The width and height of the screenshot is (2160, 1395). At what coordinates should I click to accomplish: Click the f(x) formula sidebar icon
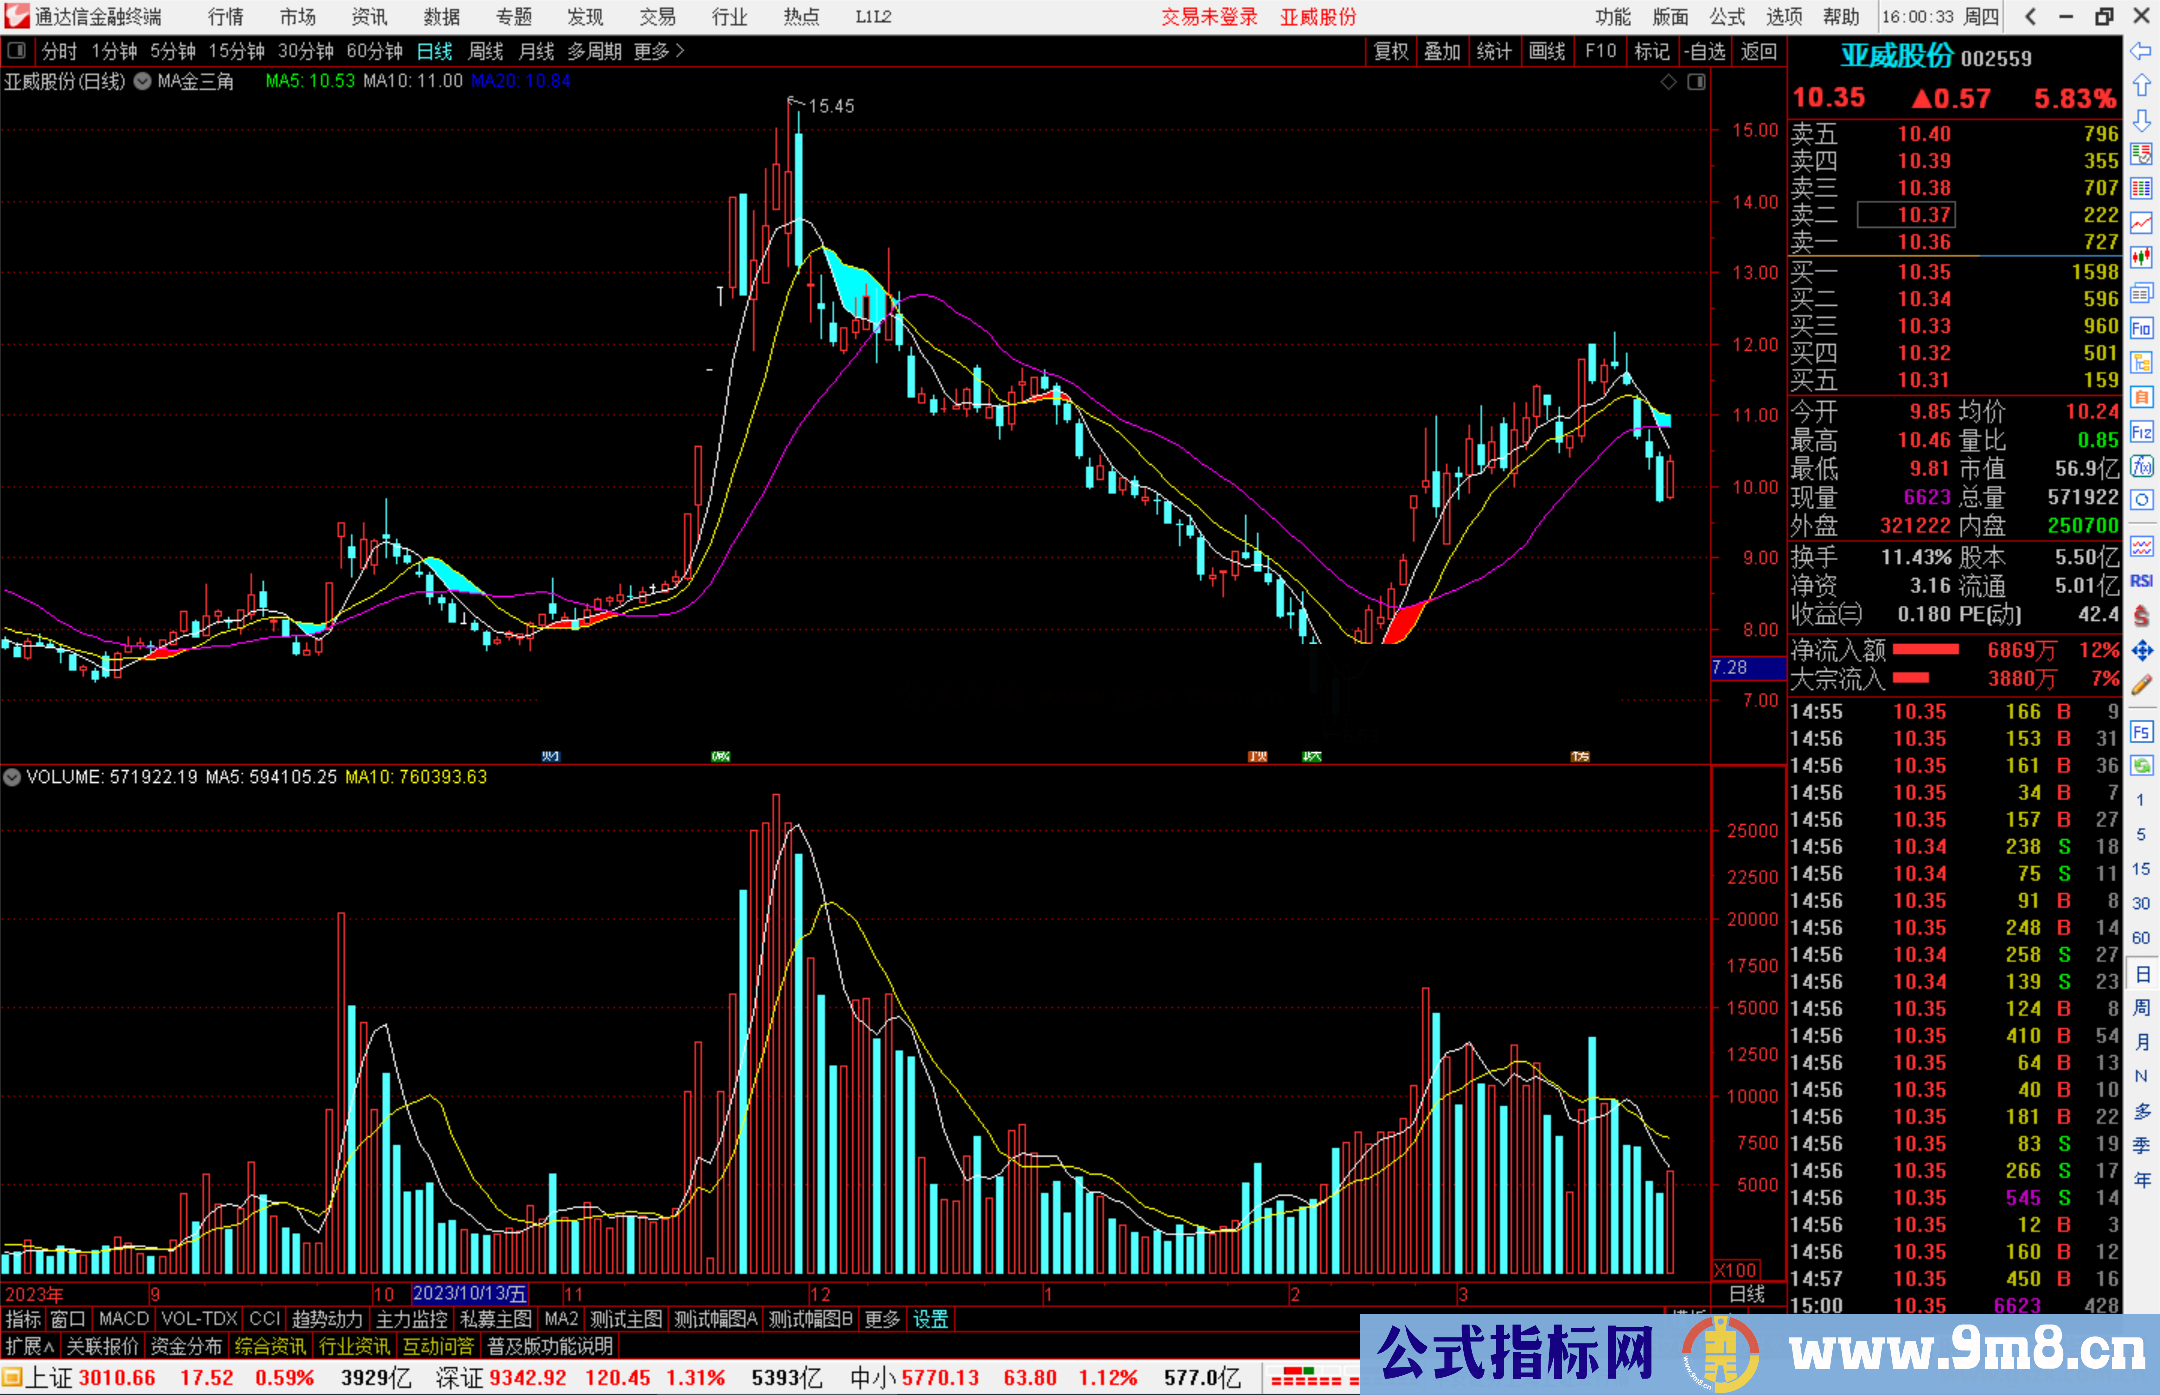point(2141,467)
